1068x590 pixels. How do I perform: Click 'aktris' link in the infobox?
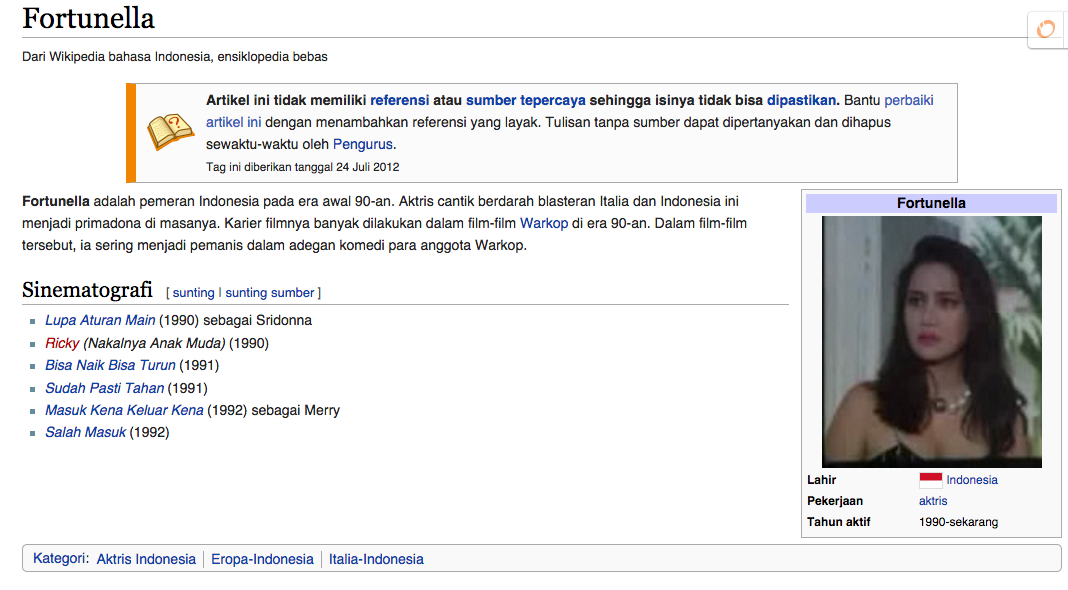tap(933, 501)
